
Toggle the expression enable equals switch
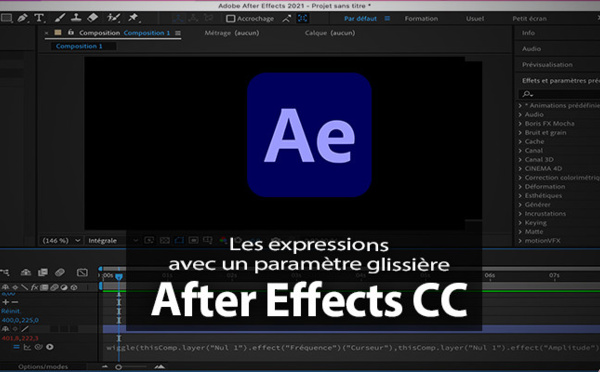point(16,347)
